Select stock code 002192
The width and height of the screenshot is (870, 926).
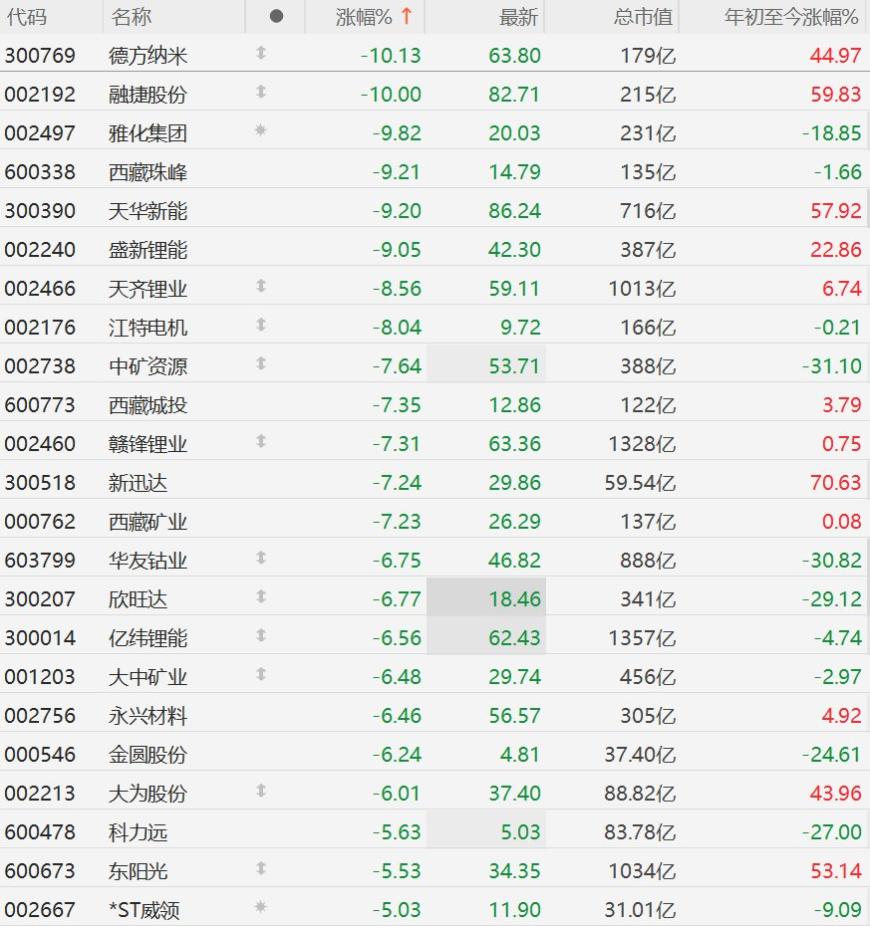(x=40, y=94)
